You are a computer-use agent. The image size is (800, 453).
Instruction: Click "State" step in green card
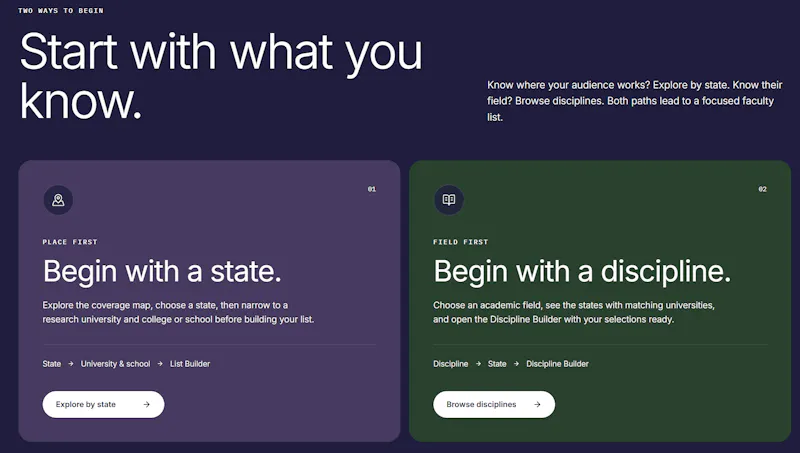click(x=497, y=364)
